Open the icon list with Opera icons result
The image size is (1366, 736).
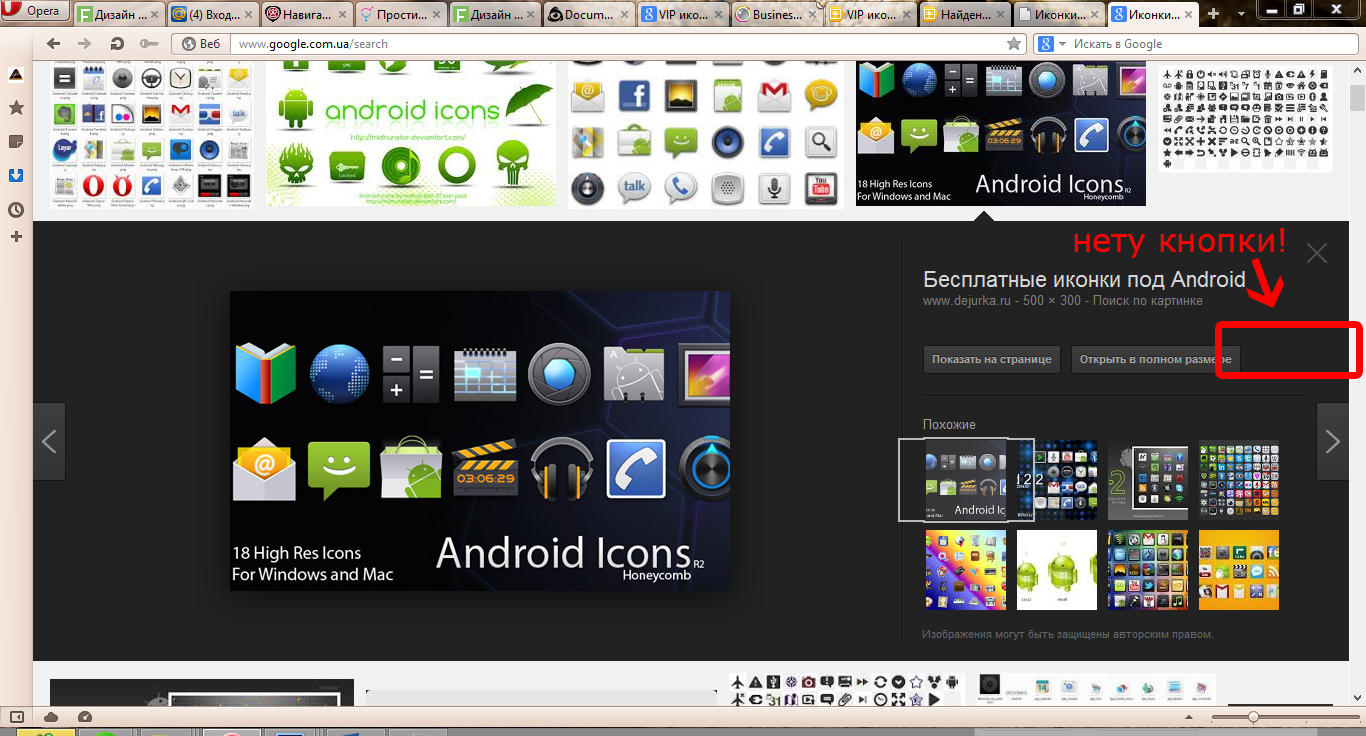point(151,134)
